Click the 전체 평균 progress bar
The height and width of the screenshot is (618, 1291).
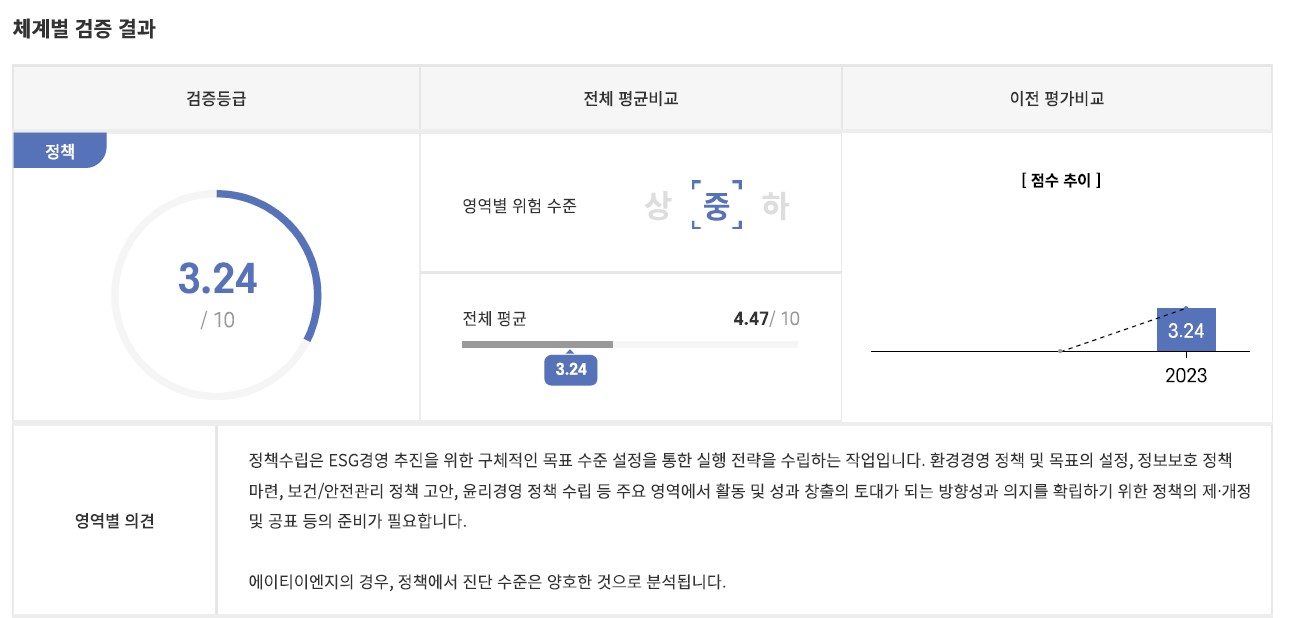[630, 344]
